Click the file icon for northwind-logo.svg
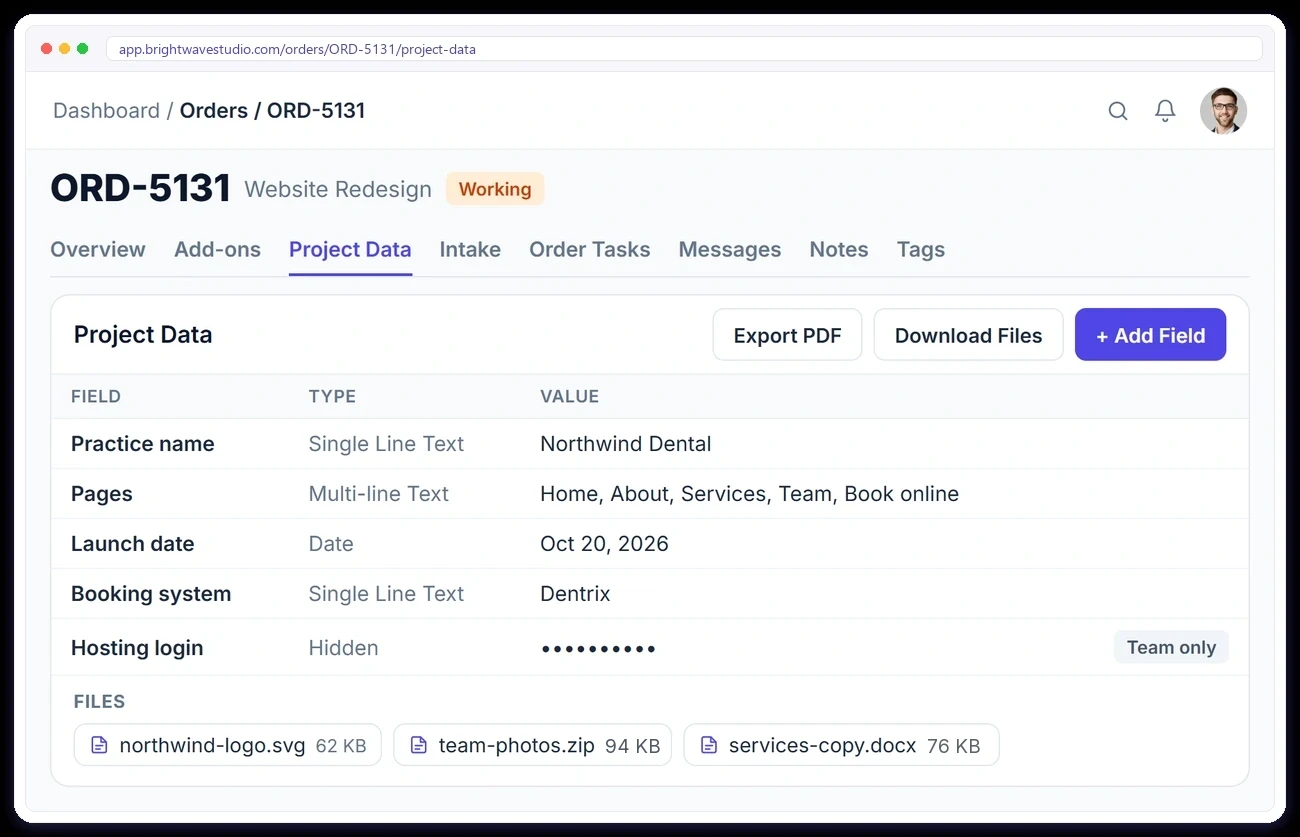Viewport: 1300px width, 837px height. (x=99, y=745)
